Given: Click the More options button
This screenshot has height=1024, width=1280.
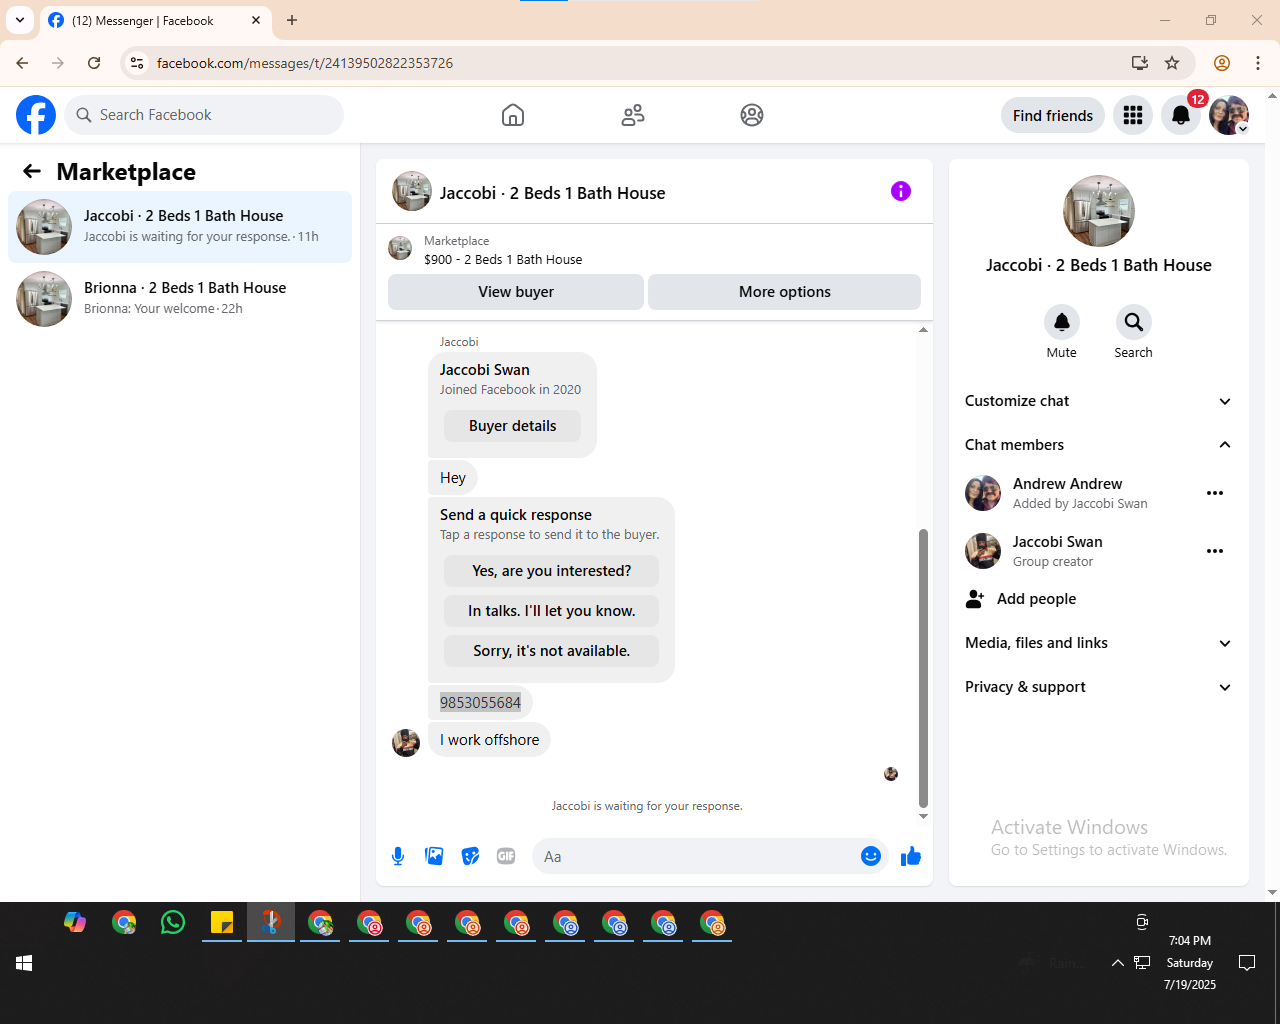Looking at the screenshot, I should click(785, 292).
